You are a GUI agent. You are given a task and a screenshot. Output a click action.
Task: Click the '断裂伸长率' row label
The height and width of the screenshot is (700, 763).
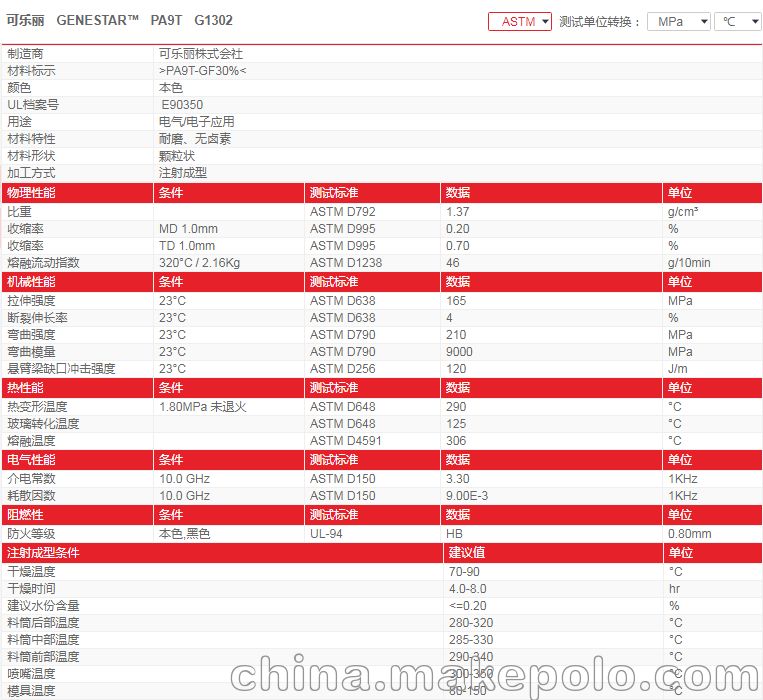37,318
